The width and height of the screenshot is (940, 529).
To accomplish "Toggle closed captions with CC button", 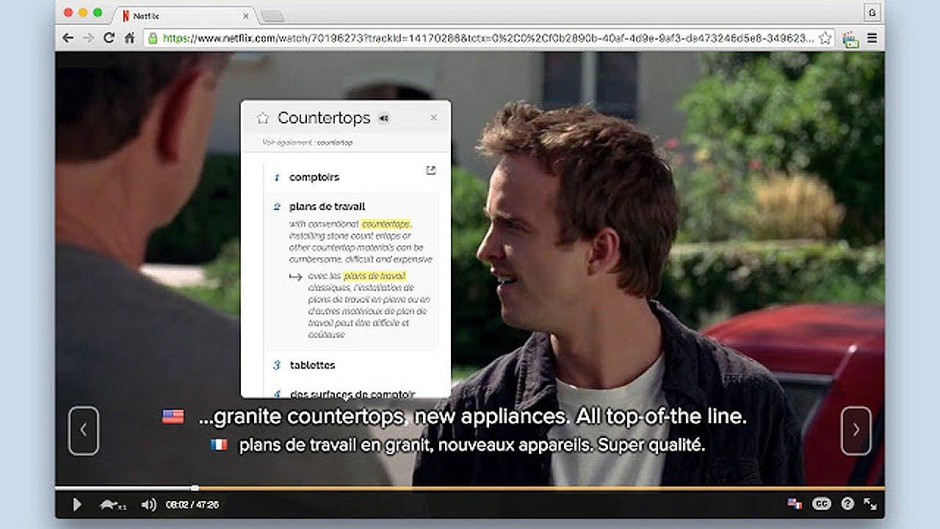I will 821,504.
